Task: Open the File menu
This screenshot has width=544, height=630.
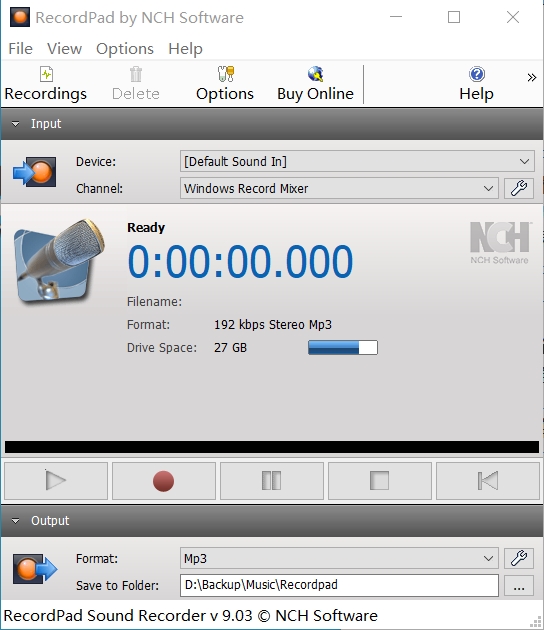Action: click(20, 49)
